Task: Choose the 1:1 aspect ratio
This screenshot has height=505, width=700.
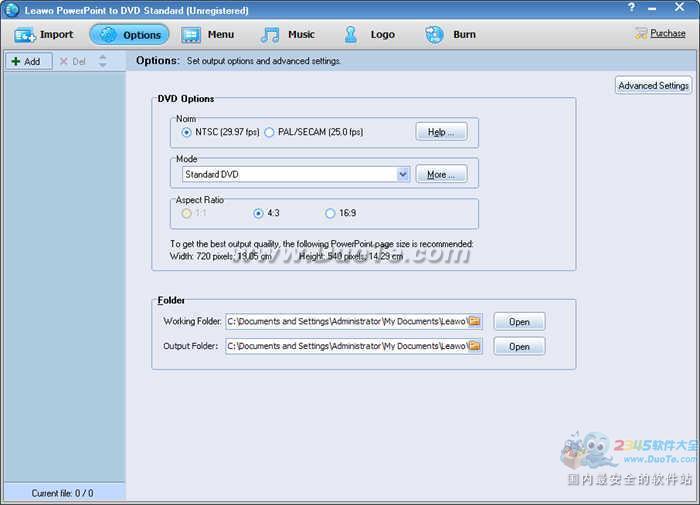Action: (x=194, y=213)
